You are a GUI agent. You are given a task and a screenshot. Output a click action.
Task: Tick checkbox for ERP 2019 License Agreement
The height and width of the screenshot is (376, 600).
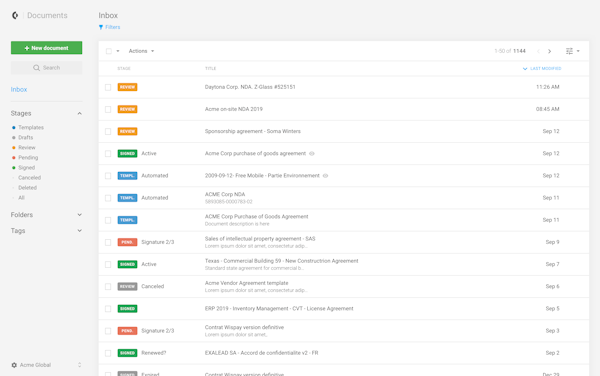click(108, 309)
